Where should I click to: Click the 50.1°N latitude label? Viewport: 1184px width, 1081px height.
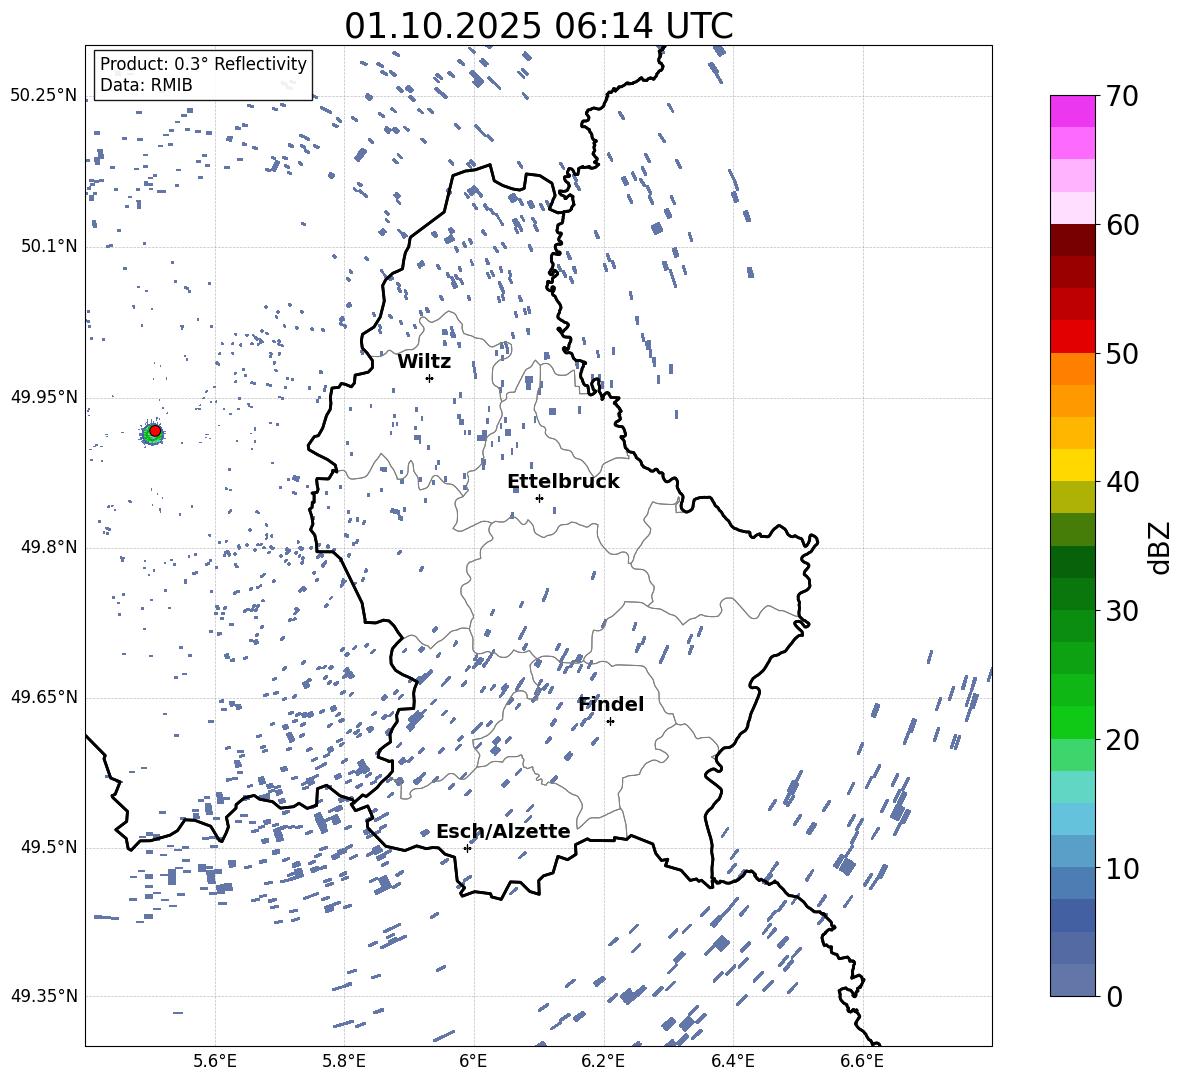(x=49, y=246)
